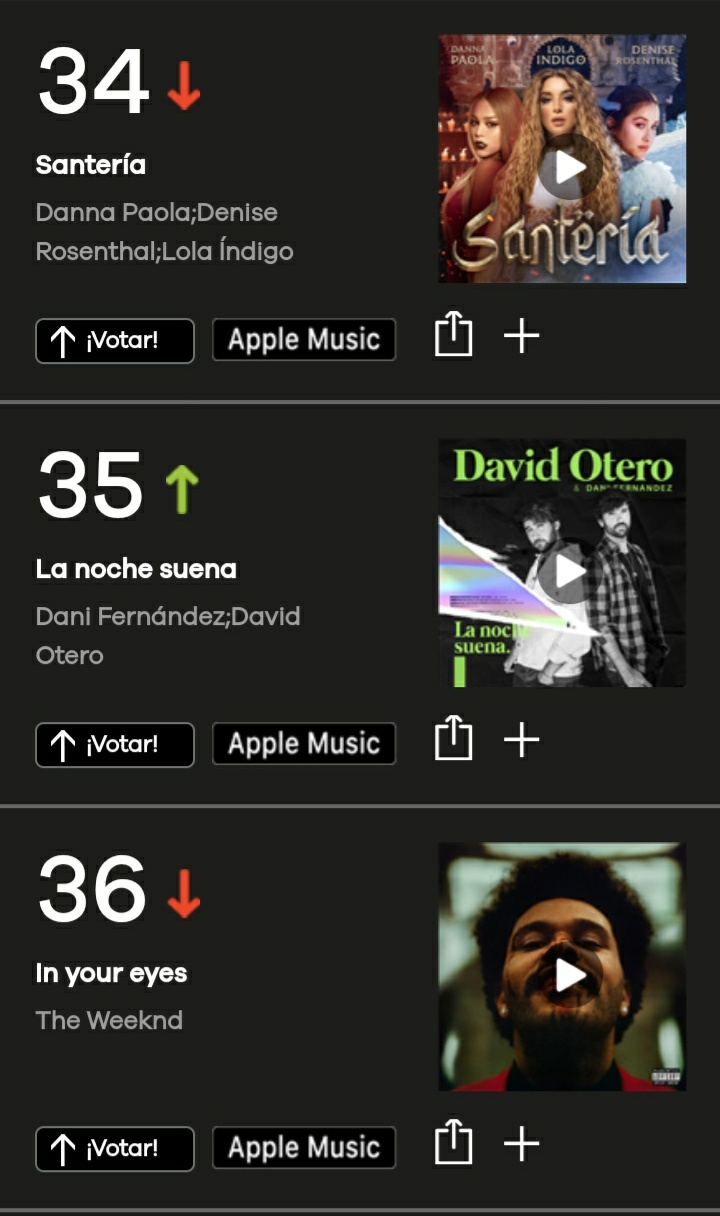Image resolution: width=720 pixels, height=1216 pixels.
Task: Add In your eyes with plus icon
Action: [521, 1144]
